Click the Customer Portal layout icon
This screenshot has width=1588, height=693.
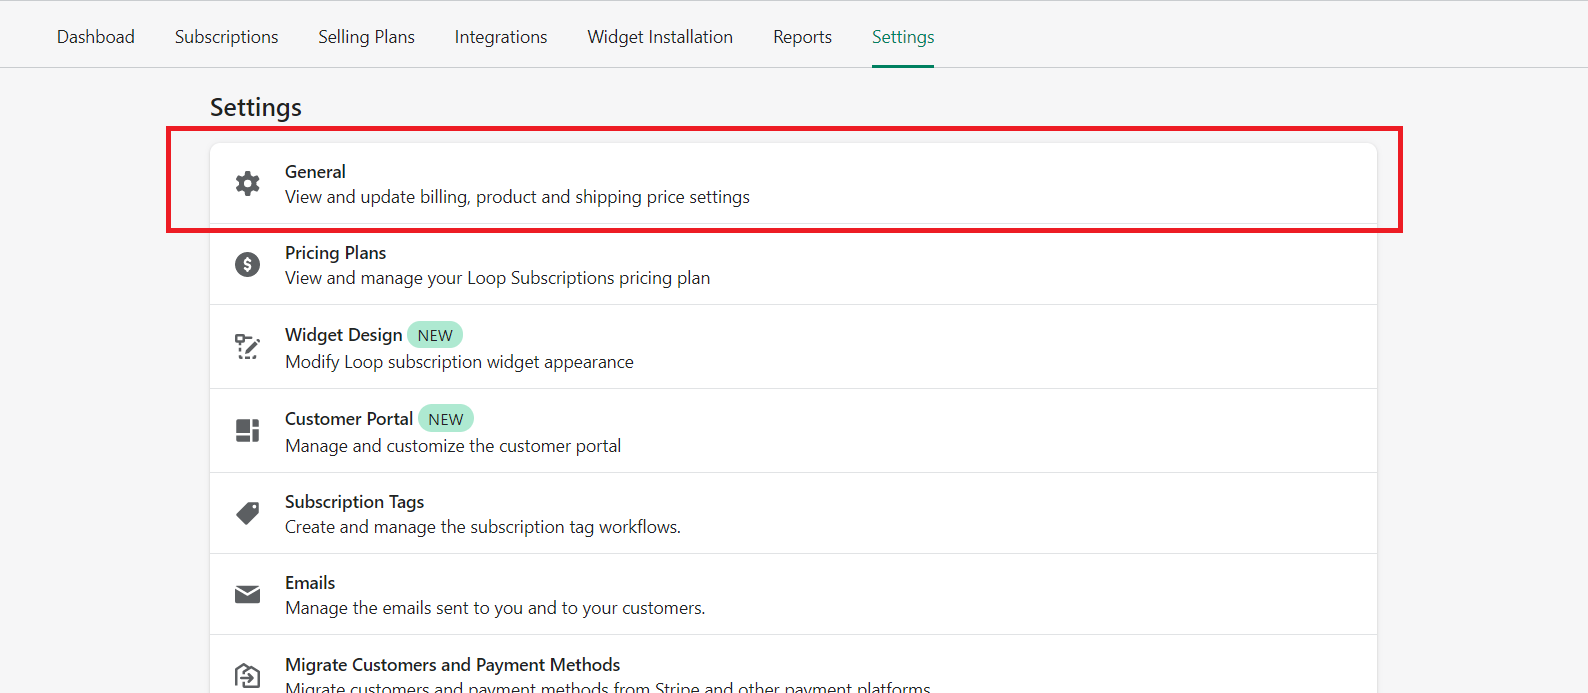pos(247,430)
